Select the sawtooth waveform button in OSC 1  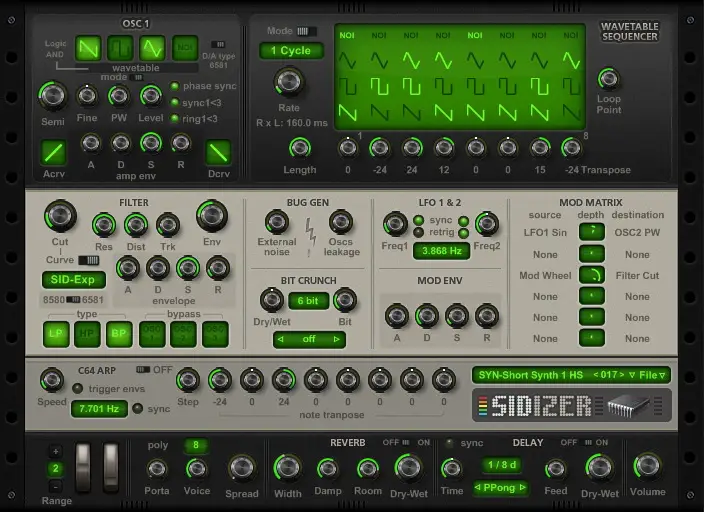click(88, 48)
